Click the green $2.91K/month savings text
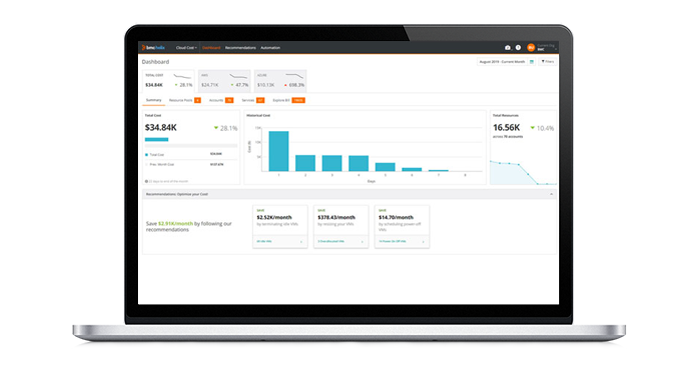Screen dimensions: 690x368 (x=176, y=224)
